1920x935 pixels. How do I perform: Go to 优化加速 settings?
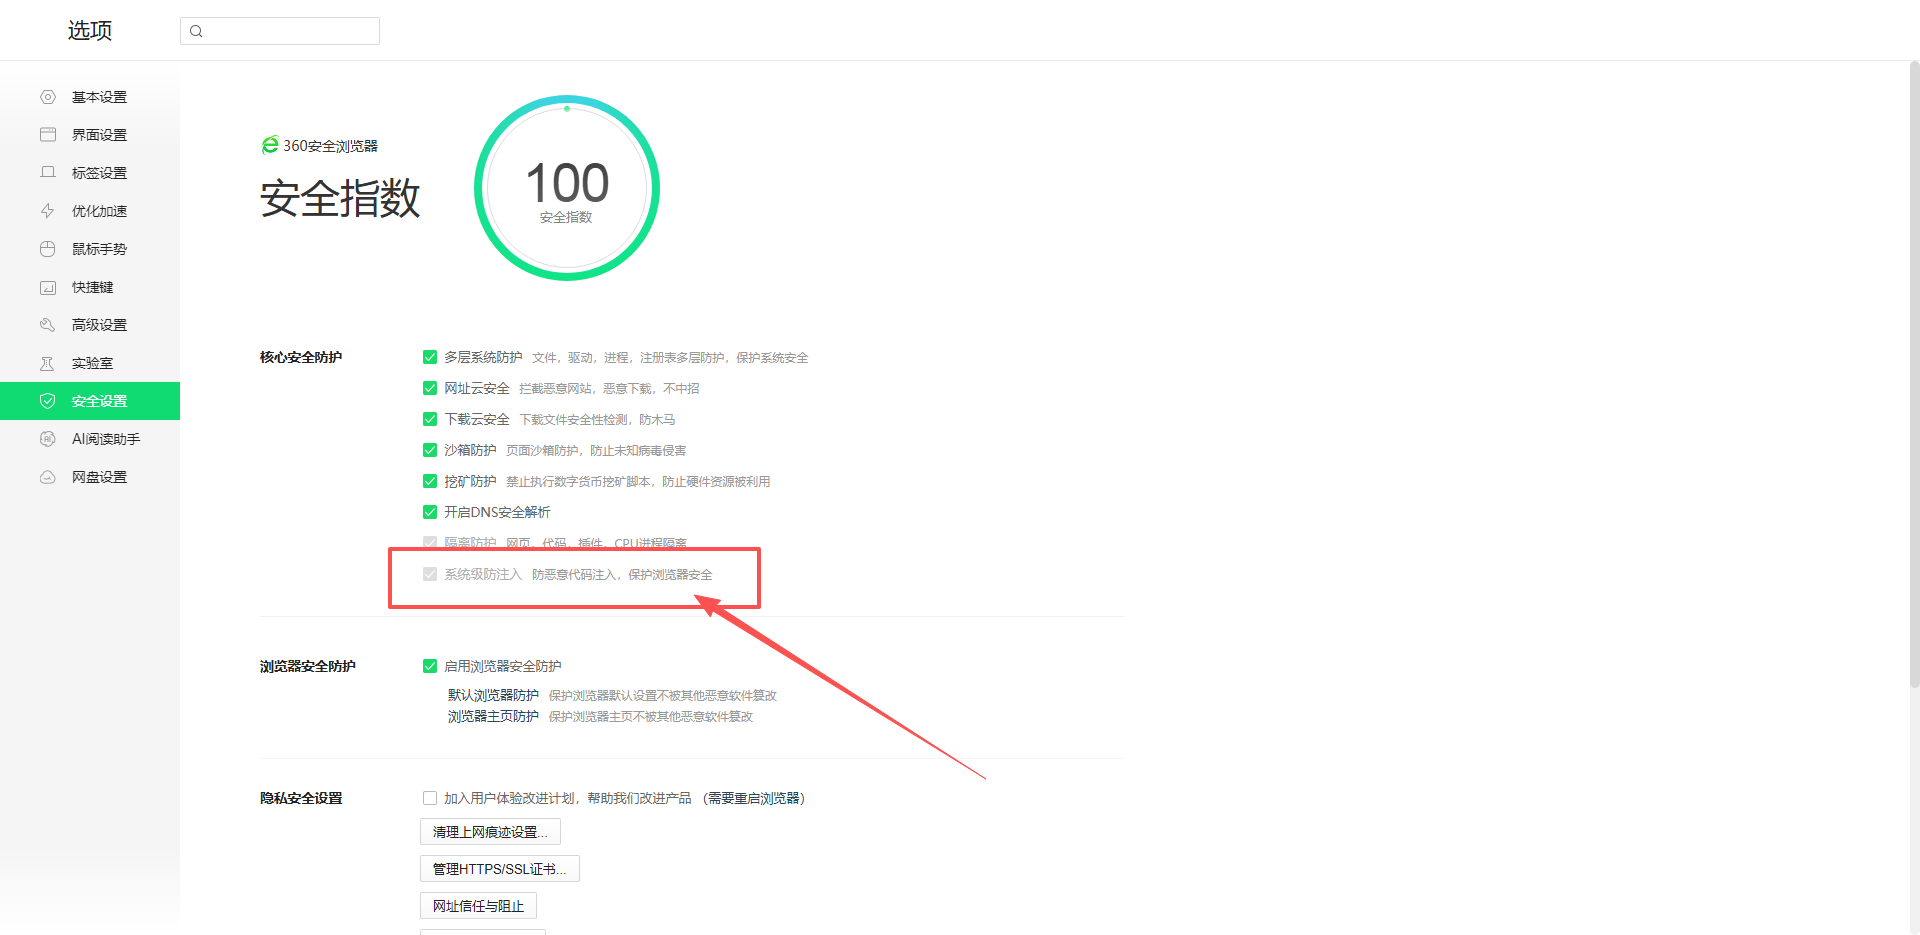pyautogui.click(x=90, y=211)
